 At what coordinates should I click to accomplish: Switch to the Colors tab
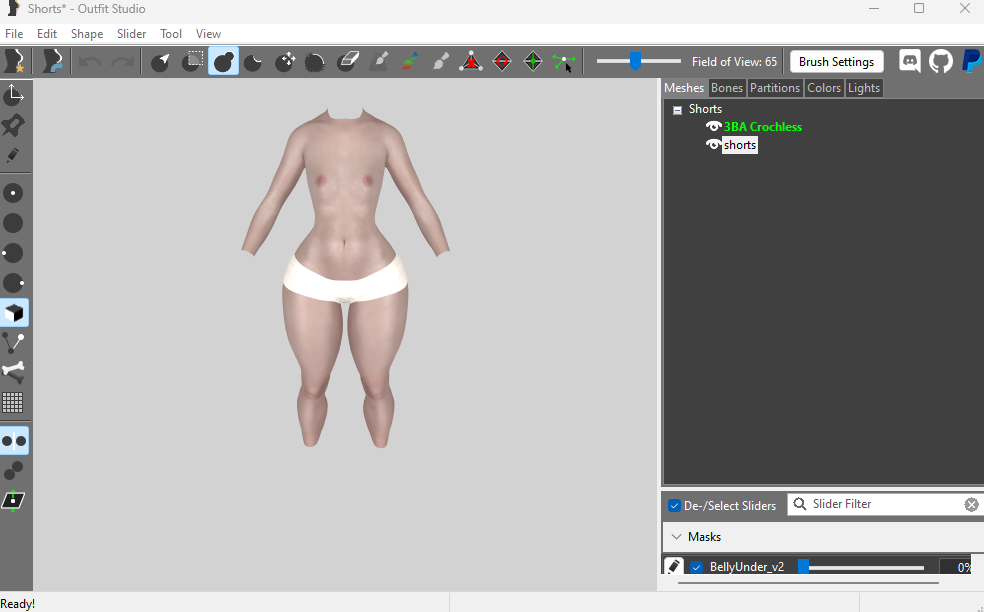(x=824, y=88)
